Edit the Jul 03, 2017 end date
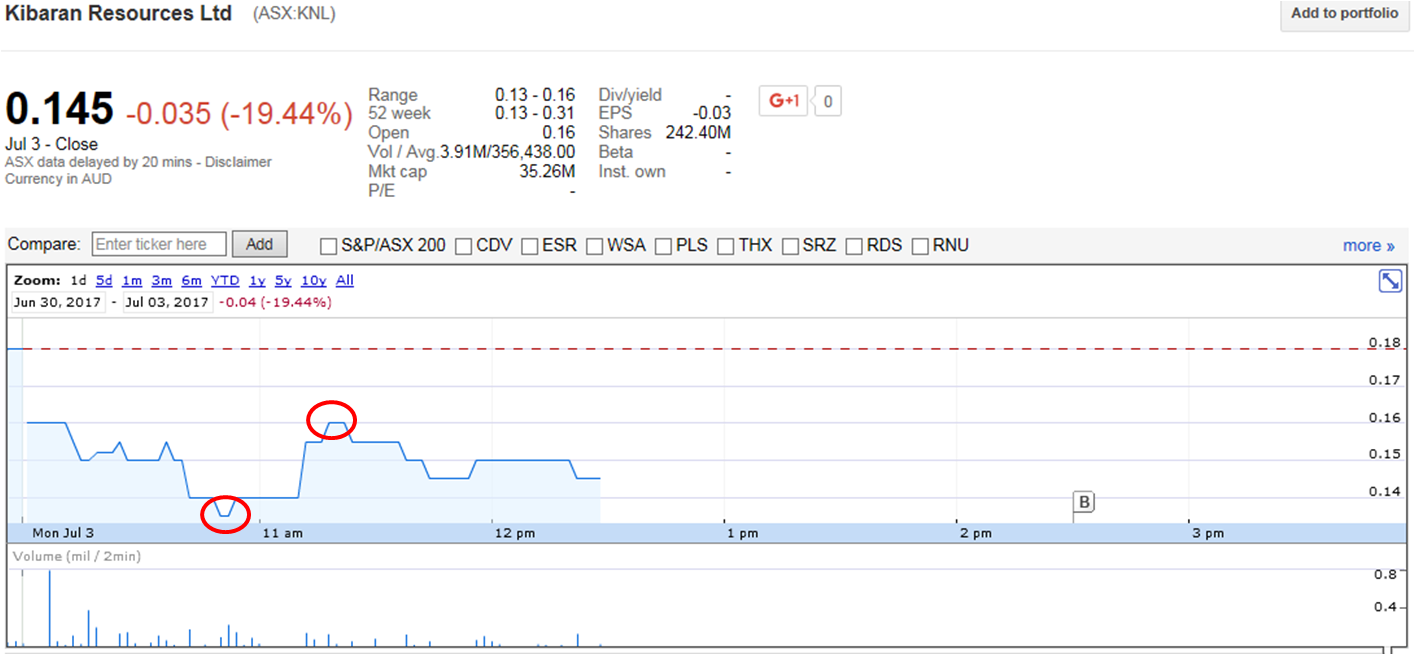The height and width of the screenshot is (655, 1415). pyautogui.click(x=167, y=302)
